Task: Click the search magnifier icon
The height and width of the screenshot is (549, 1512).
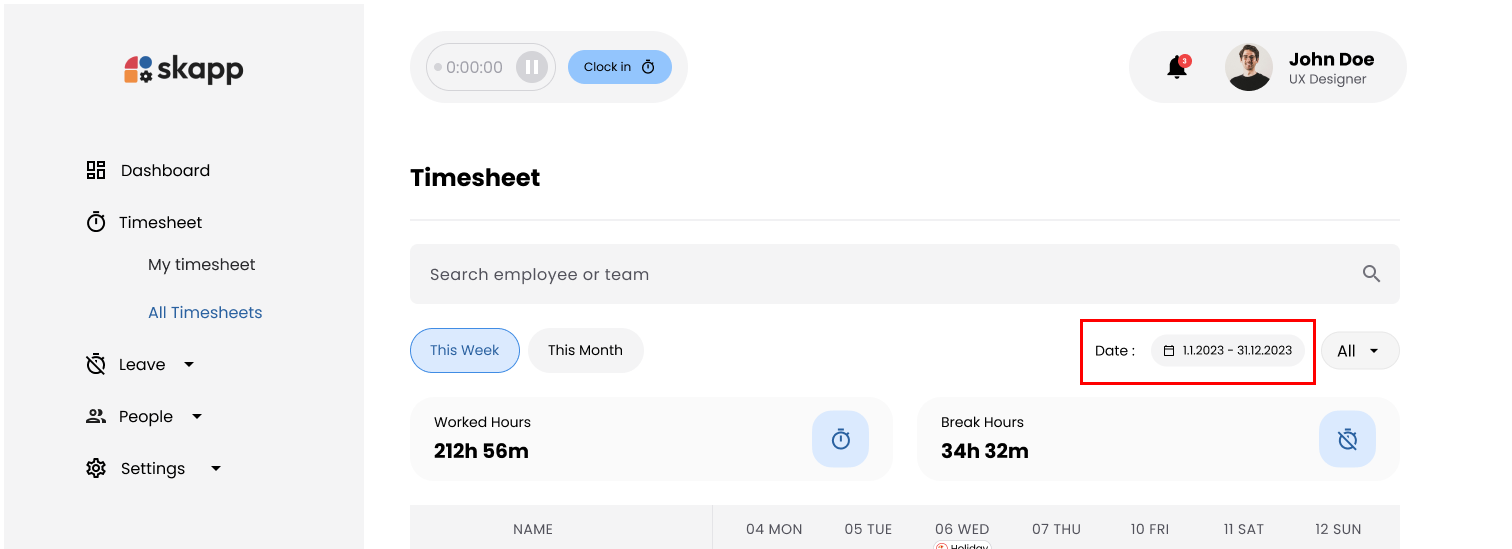Action: [1371, 274]
